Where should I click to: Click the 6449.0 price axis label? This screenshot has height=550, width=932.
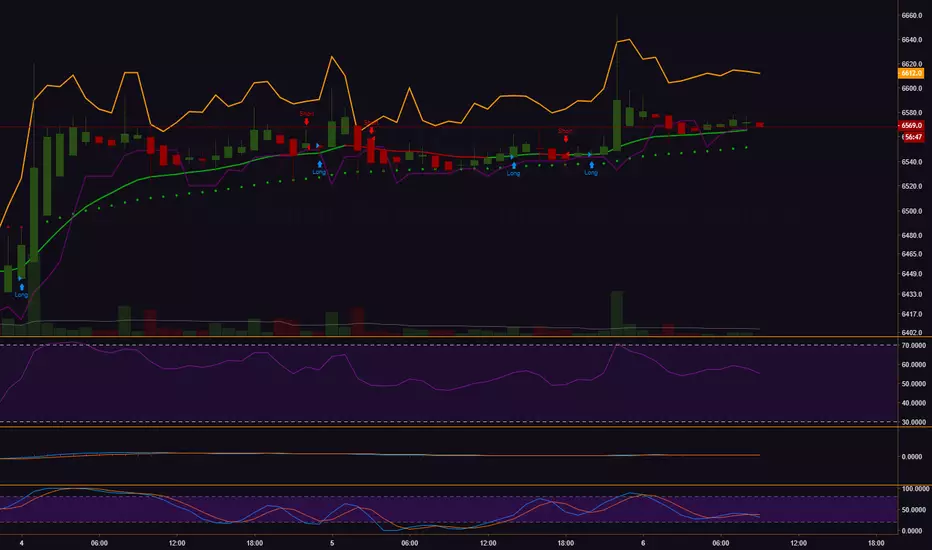point(912,274)
